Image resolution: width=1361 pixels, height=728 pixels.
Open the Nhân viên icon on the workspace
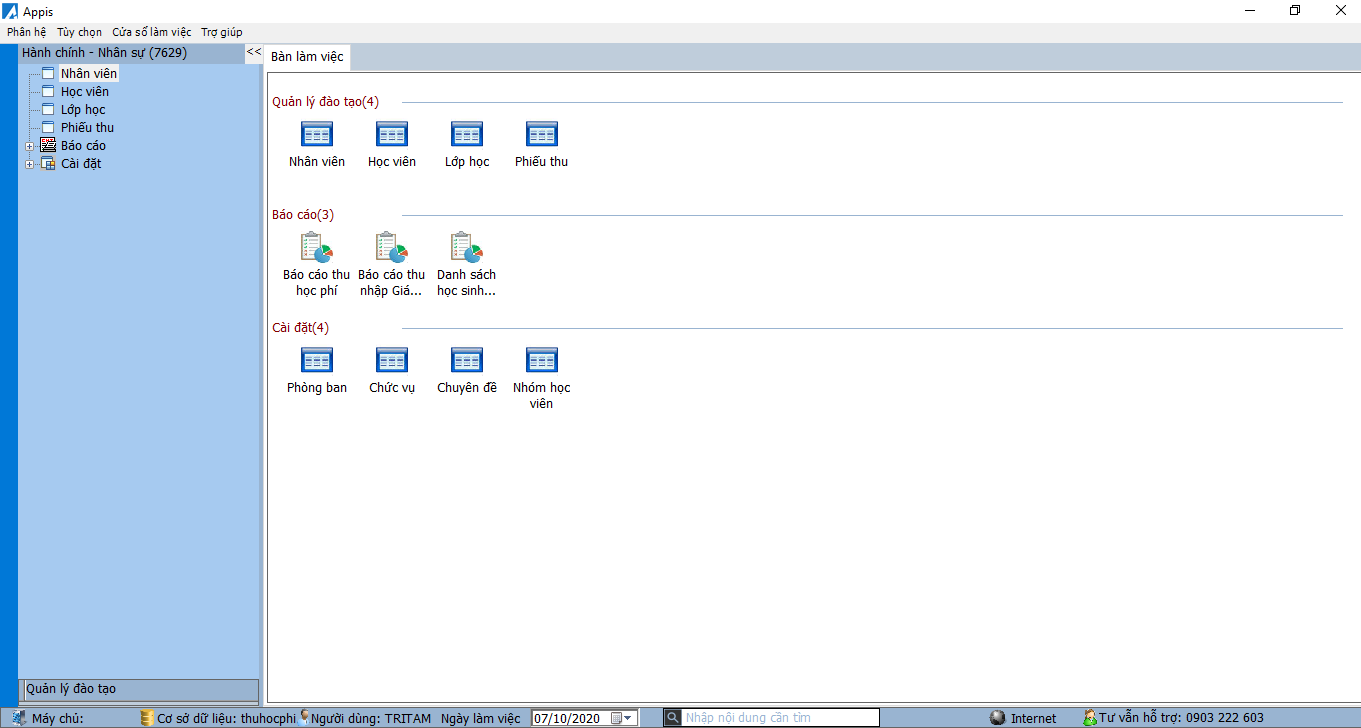pos(317,134)
